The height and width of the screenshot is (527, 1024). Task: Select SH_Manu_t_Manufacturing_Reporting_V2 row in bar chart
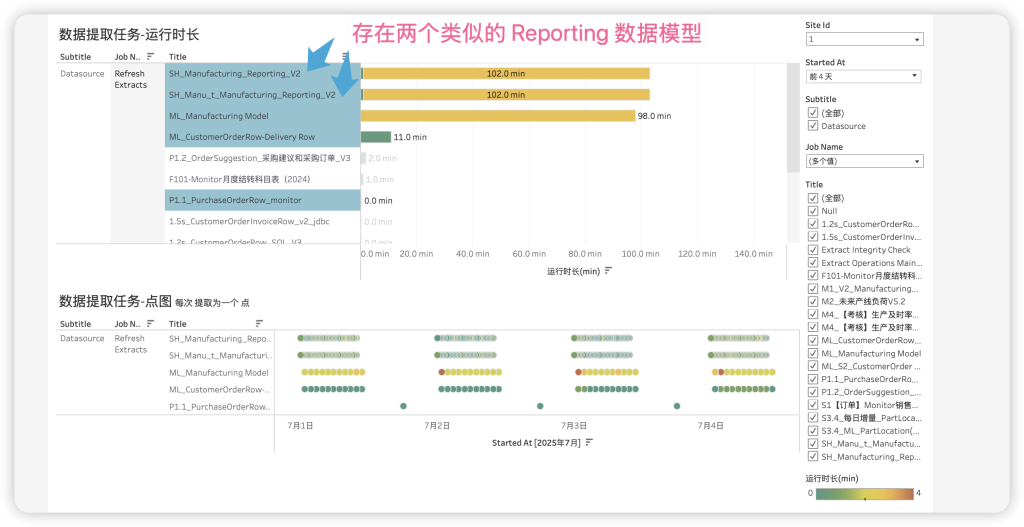point(263,95)
